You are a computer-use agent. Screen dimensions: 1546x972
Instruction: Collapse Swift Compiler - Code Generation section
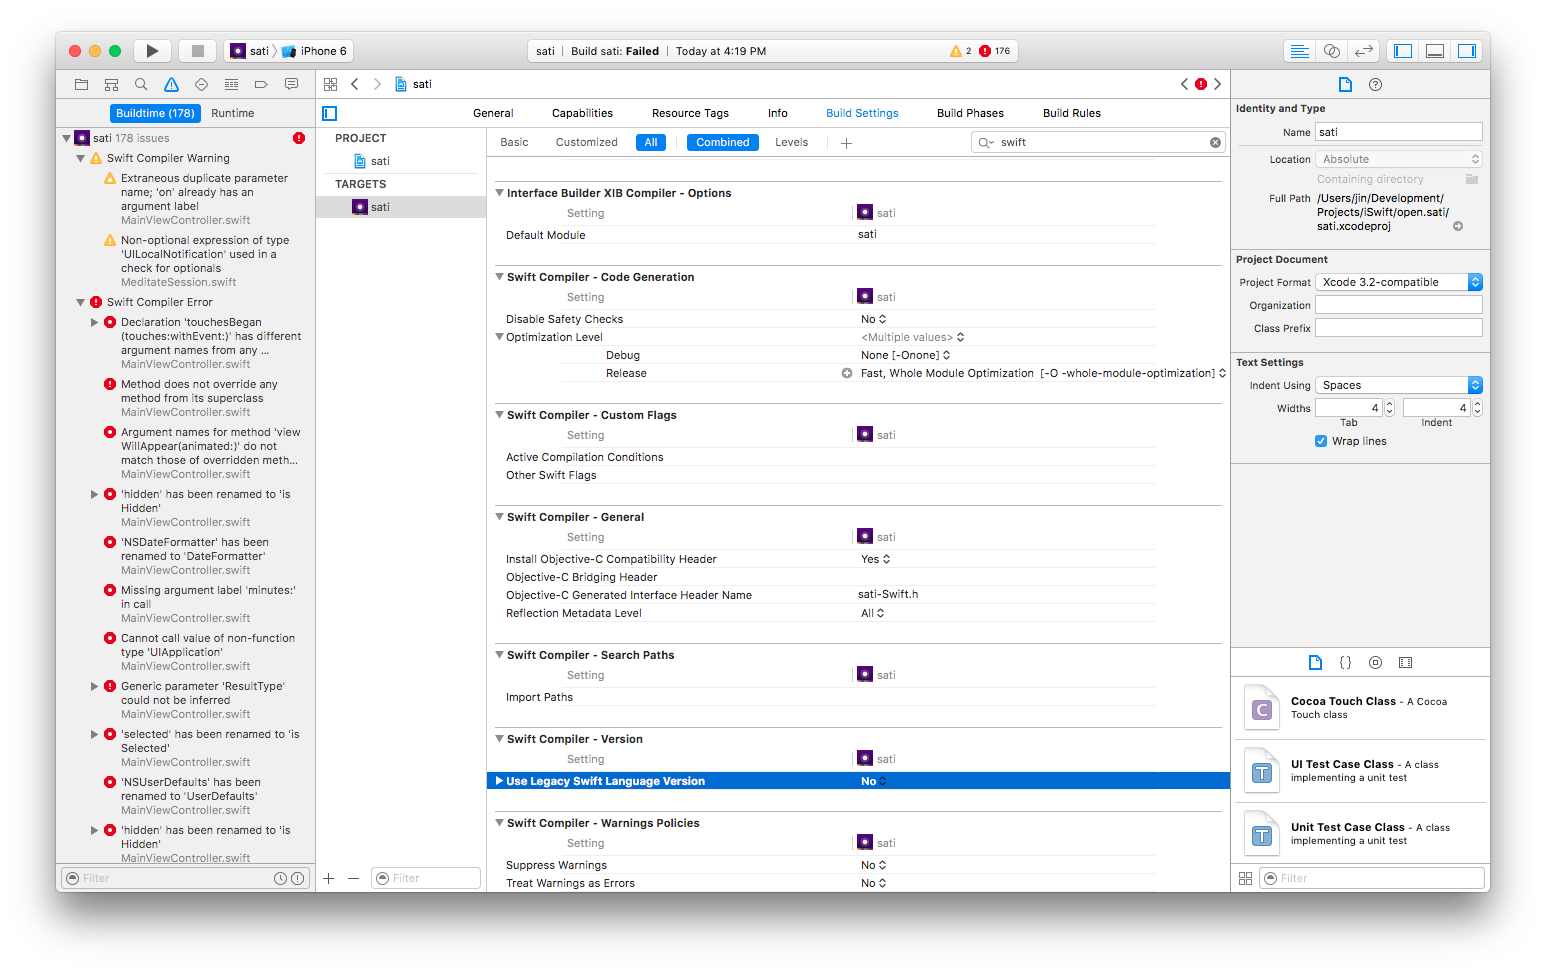coord(500,277)
